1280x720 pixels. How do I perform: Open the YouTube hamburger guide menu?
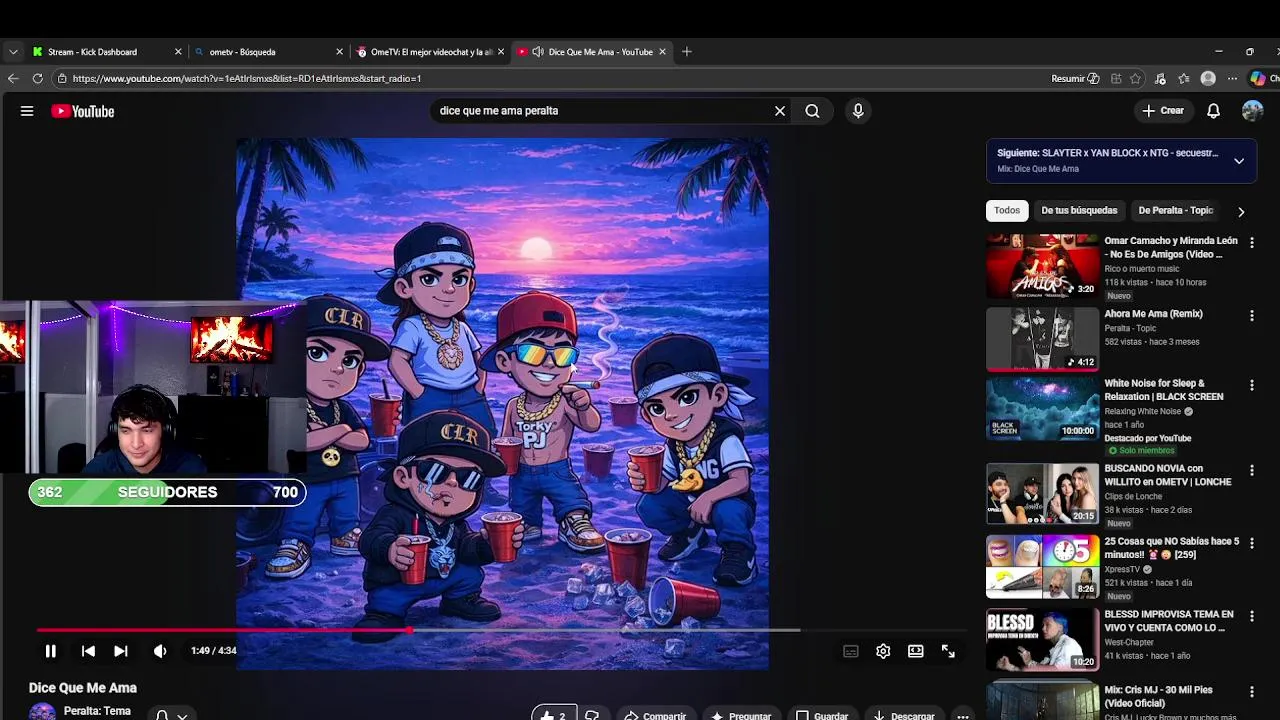(27, 111)
